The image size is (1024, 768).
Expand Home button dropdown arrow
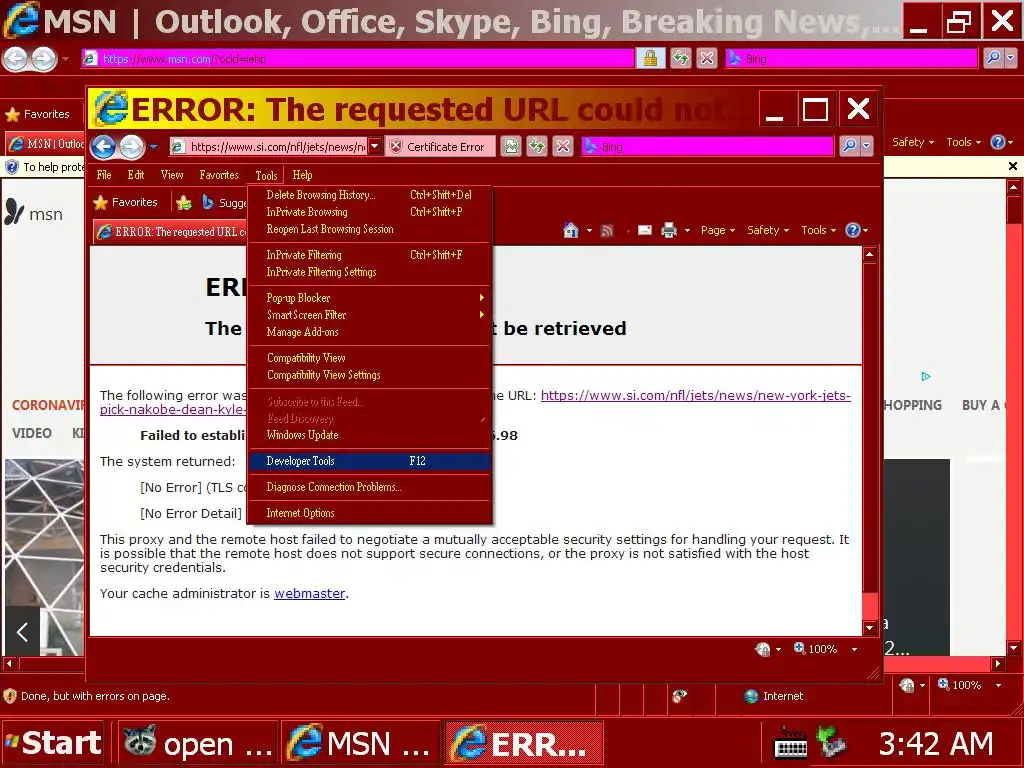pyautogui.click(x=589, y=231)
